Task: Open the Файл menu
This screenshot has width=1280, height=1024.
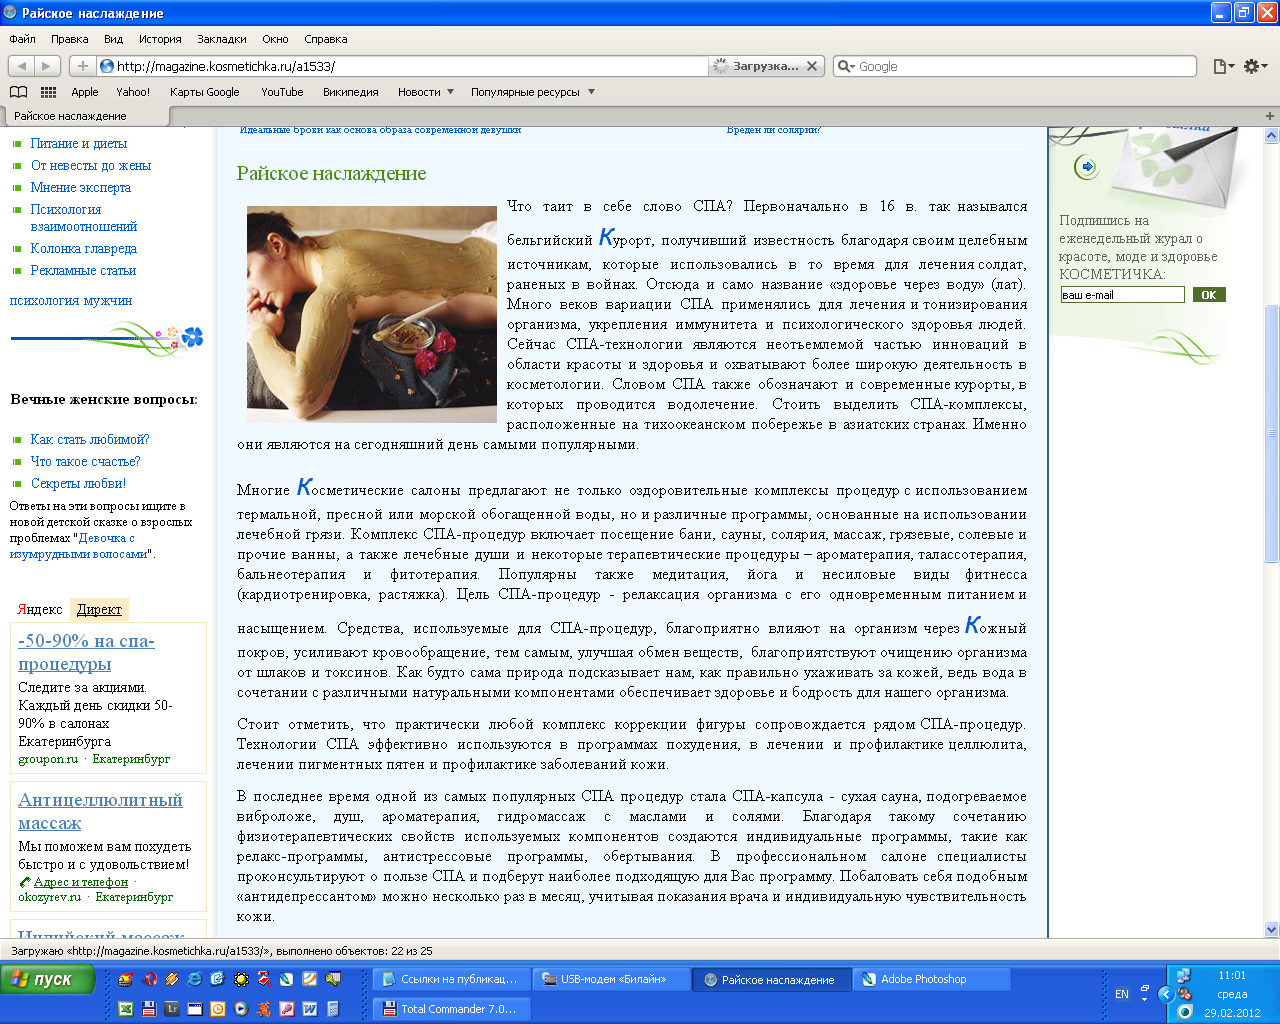Action: 22,39
